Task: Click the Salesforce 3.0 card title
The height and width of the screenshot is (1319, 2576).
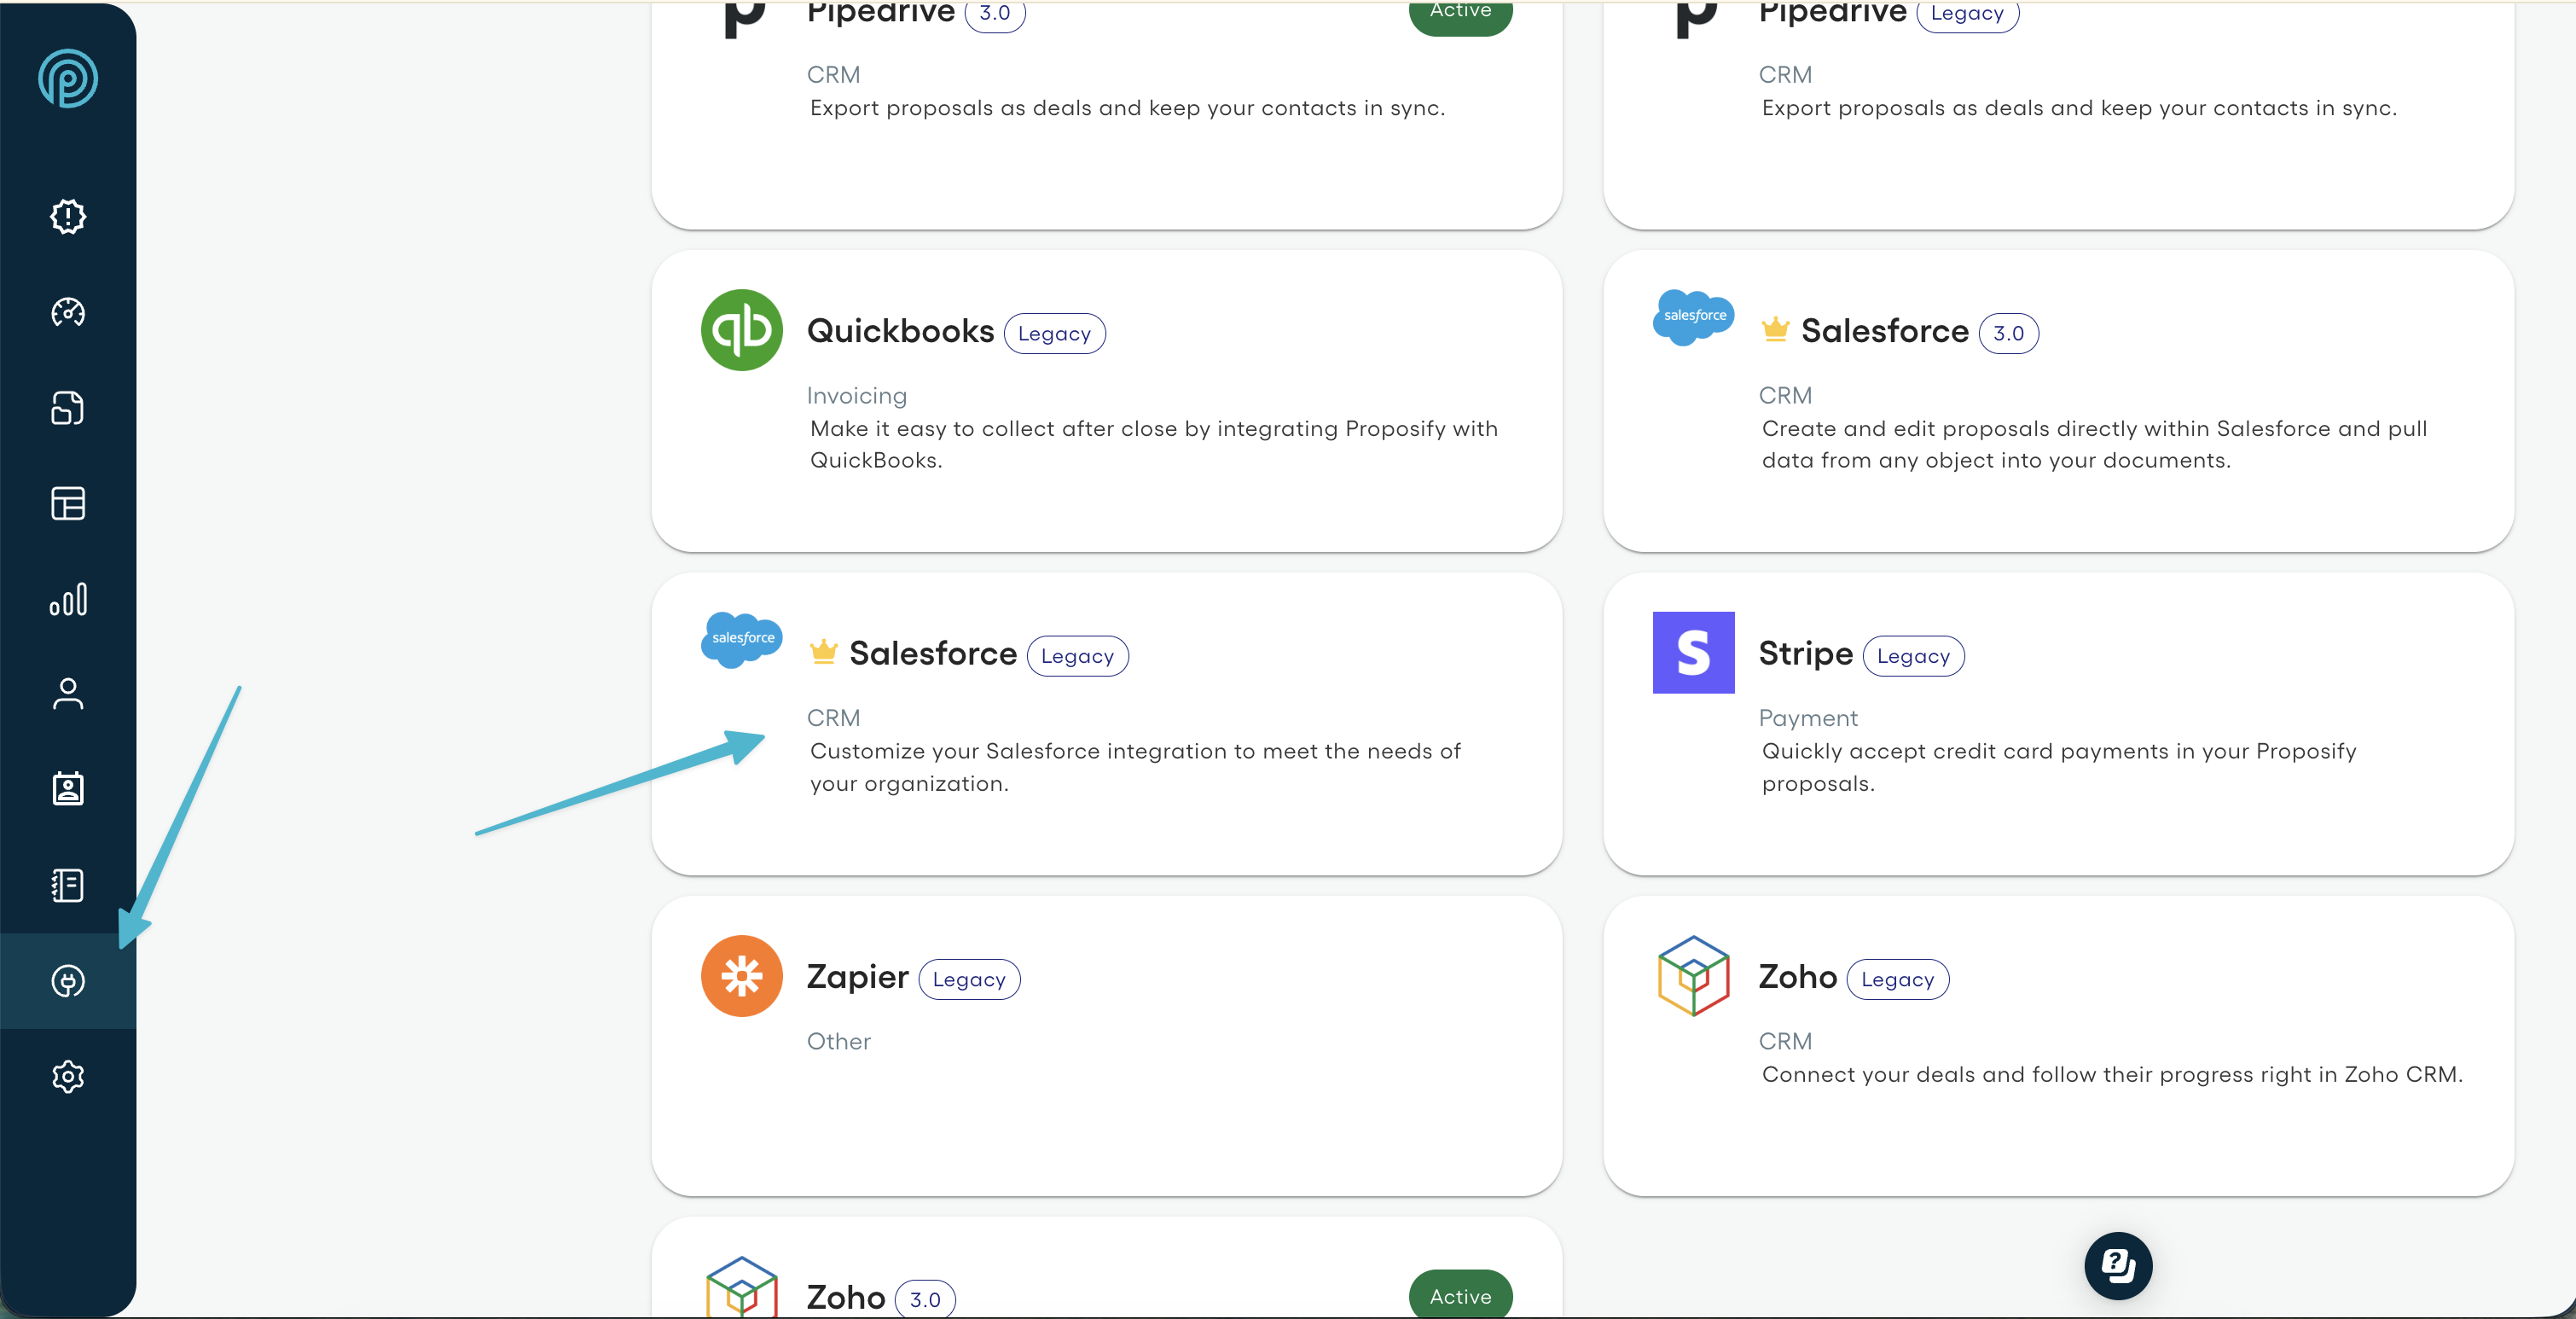Action: pos(1884,332)
